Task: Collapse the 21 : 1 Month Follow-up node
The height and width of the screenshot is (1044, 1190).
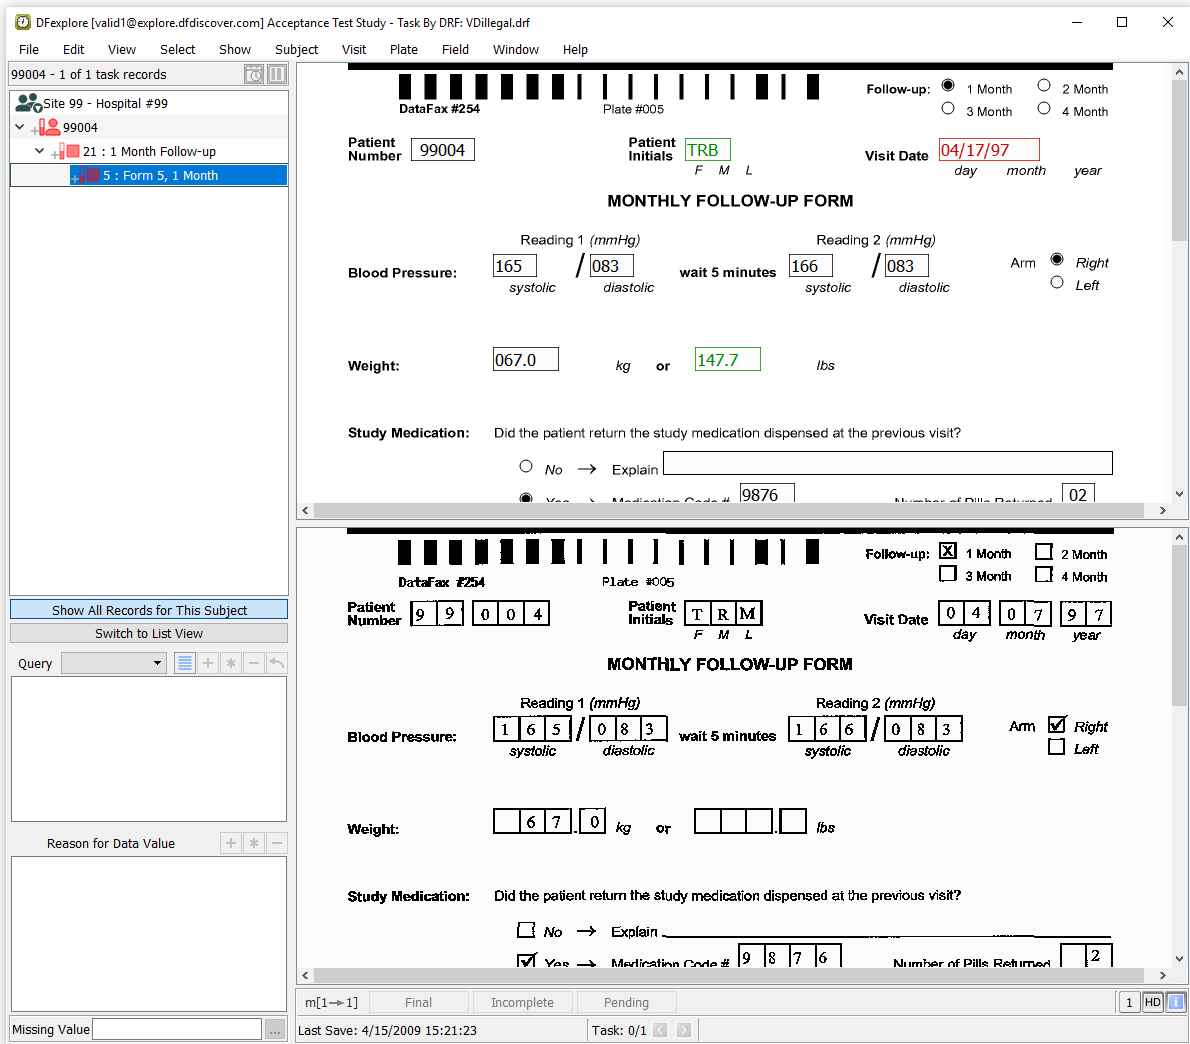Action: pyautogui.click(x=40, y=151)
